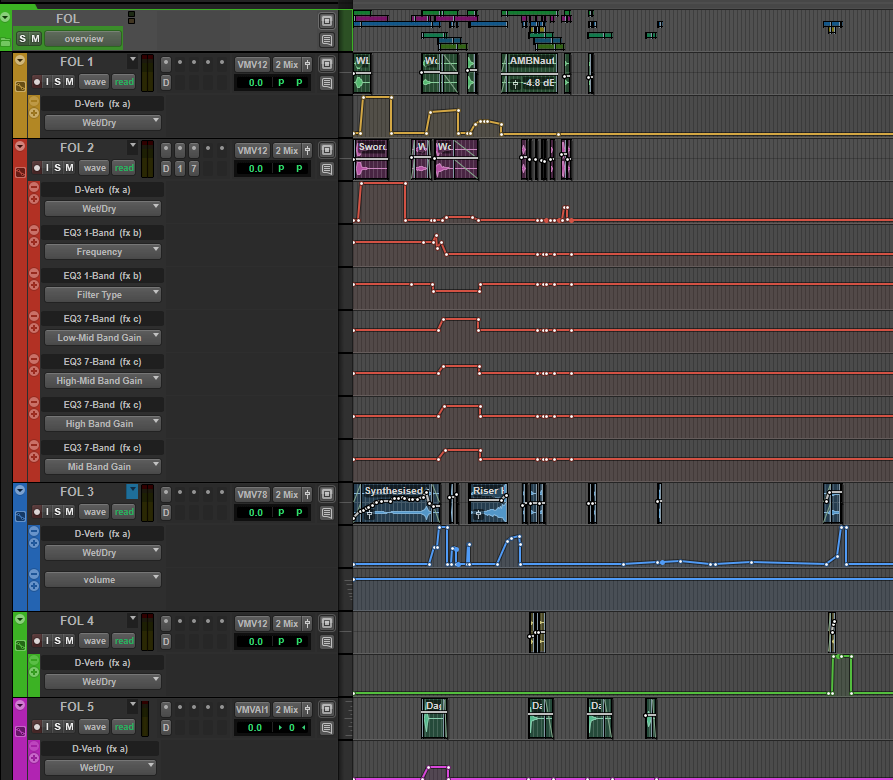Image resolution: width=893 pixels, height=780 pixels.
Task: Add automation lane below FOL 1 D-Verb
Action: [34, 113]
